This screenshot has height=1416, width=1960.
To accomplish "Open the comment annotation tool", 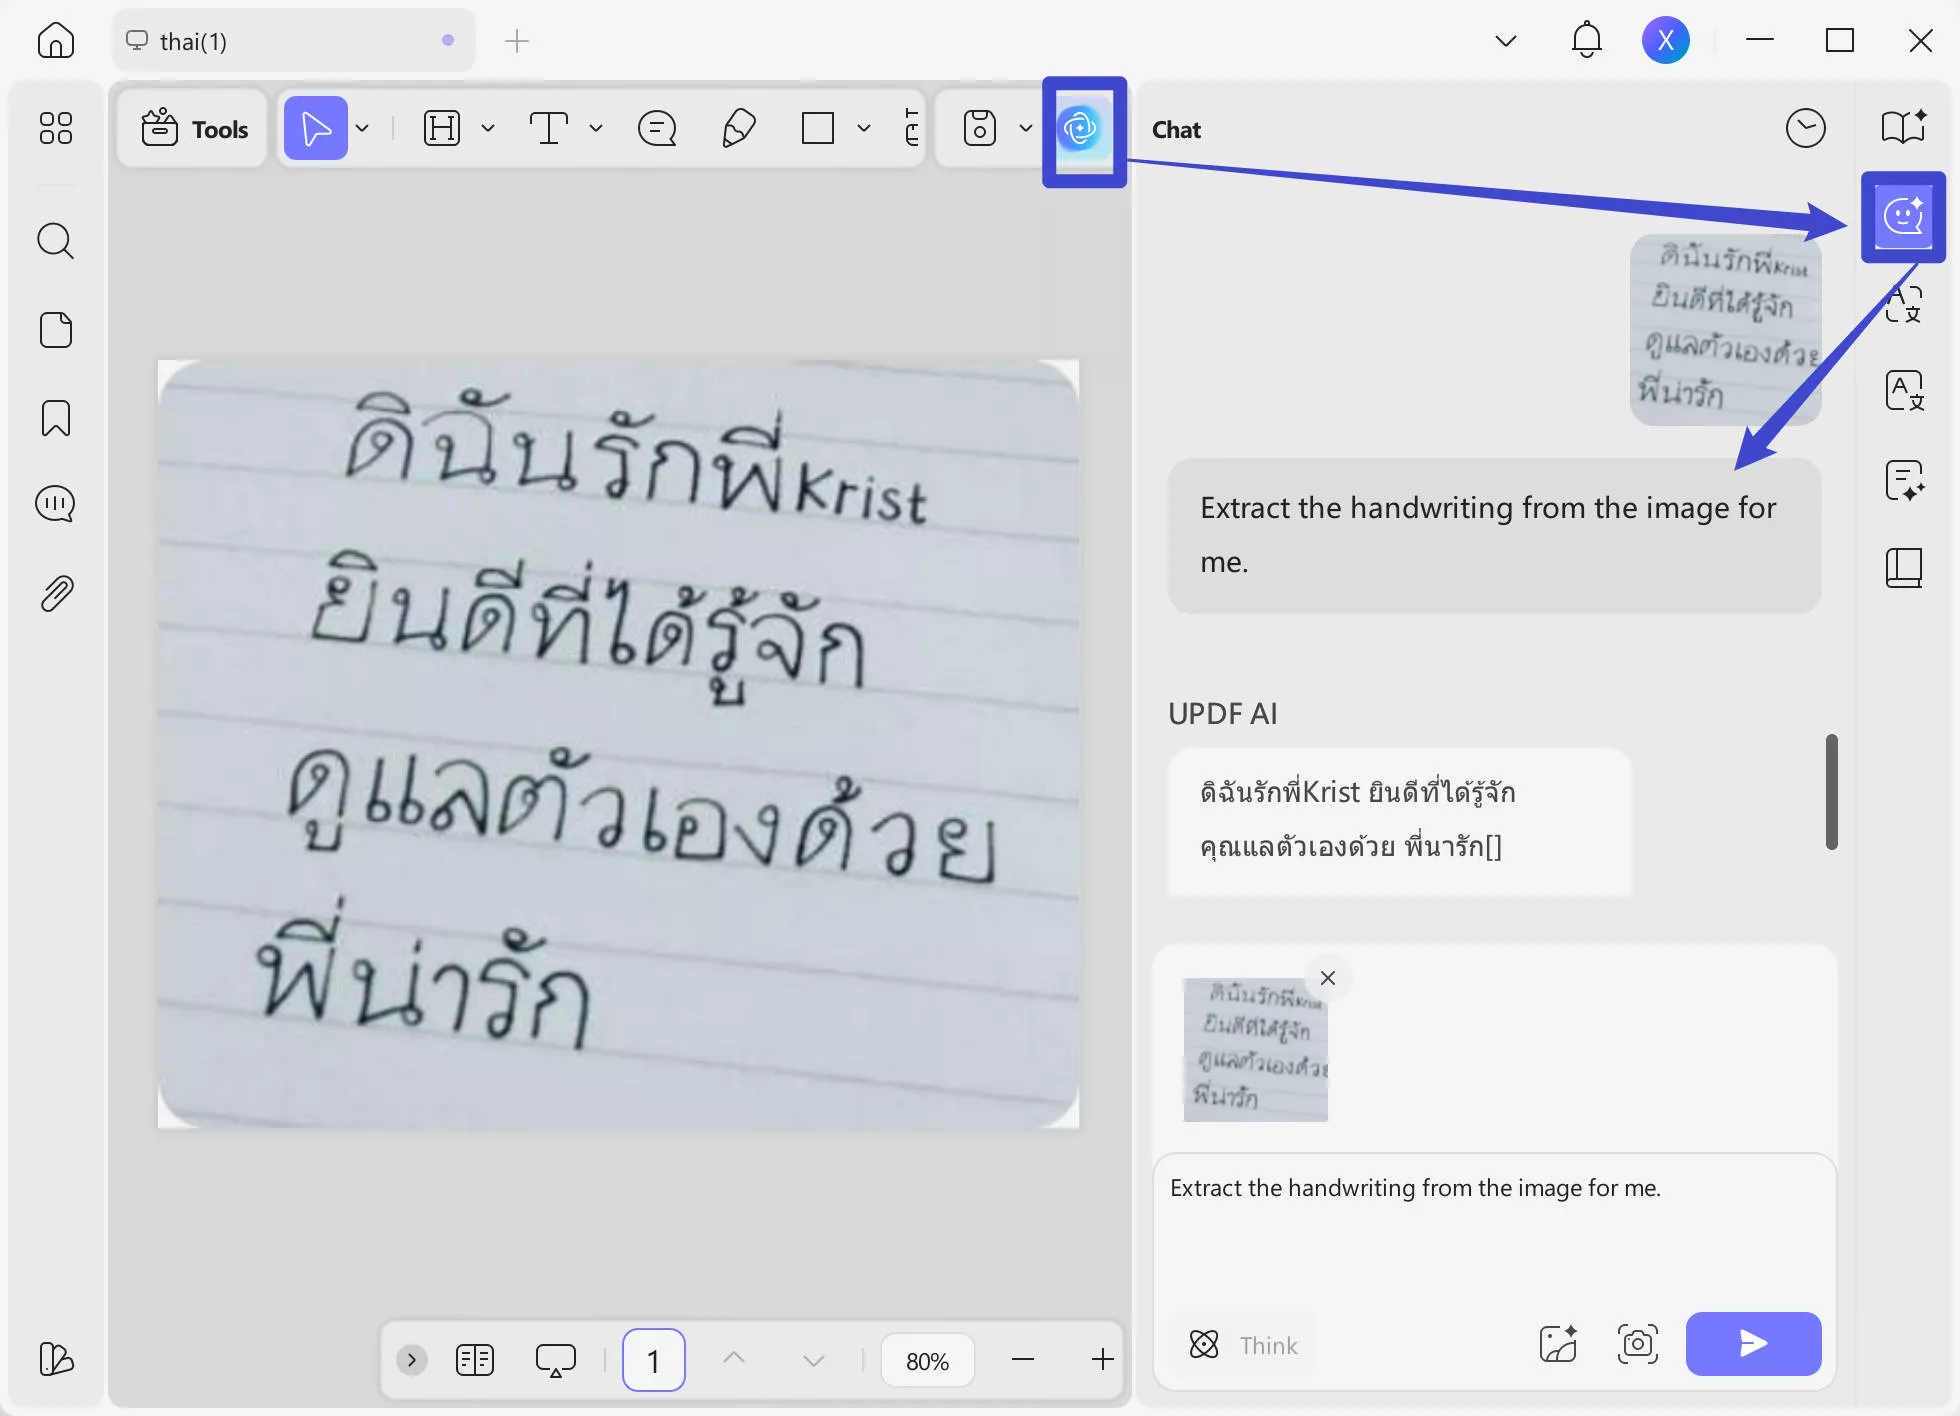I will [657, 128].
